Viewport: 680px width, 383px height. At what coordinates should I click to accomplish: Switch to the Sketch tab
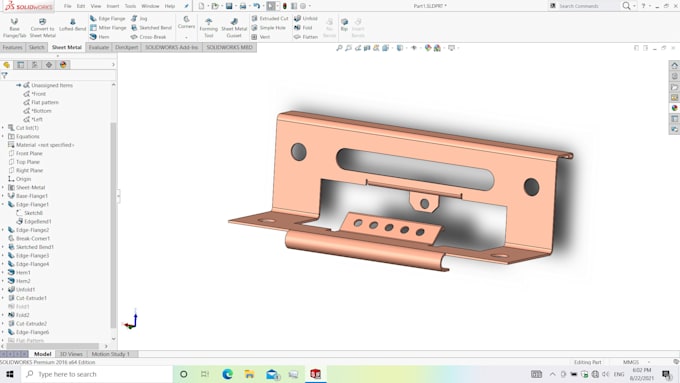tap(37, 47)
